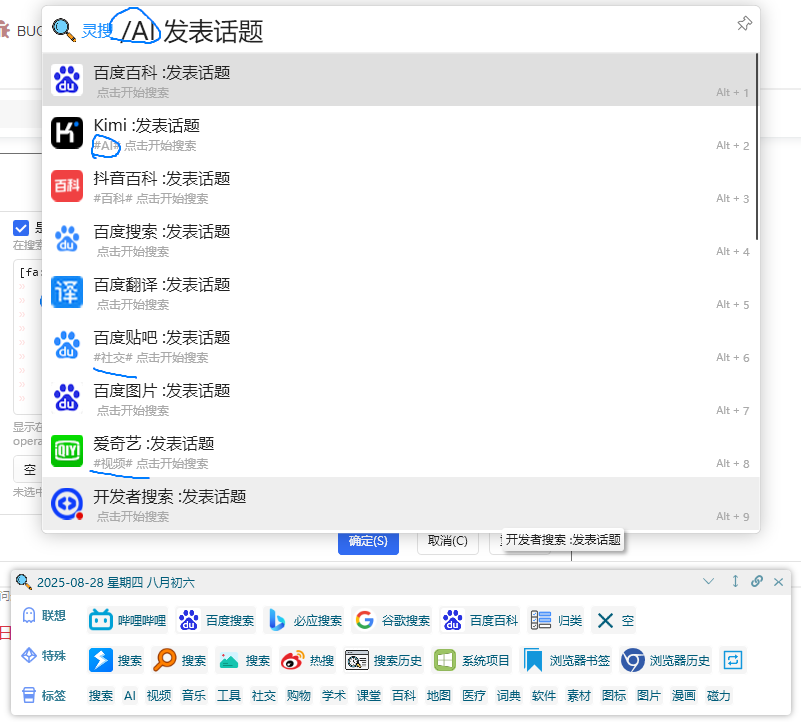Image resolution: width=801 pixels, height=722 pixels.
Task: Open the Weibo 热搜 item
Action: pyautogui.click(x=308, y=660)
